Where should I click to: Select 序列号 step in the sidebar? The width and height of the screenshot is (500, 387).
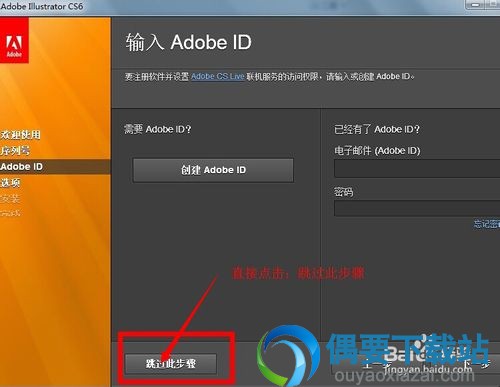pos(15,151)
